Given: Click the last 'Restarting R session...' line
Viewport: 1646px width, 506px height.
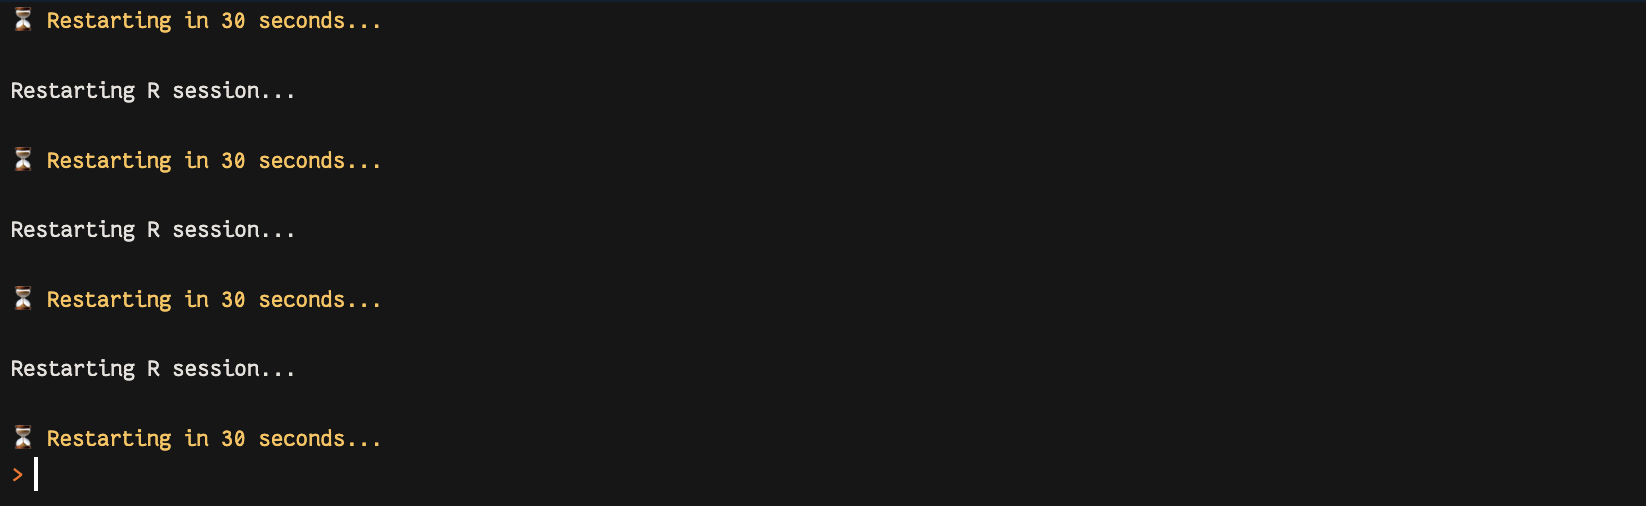Looking at the screenshot, I should [x=153, y=369].
